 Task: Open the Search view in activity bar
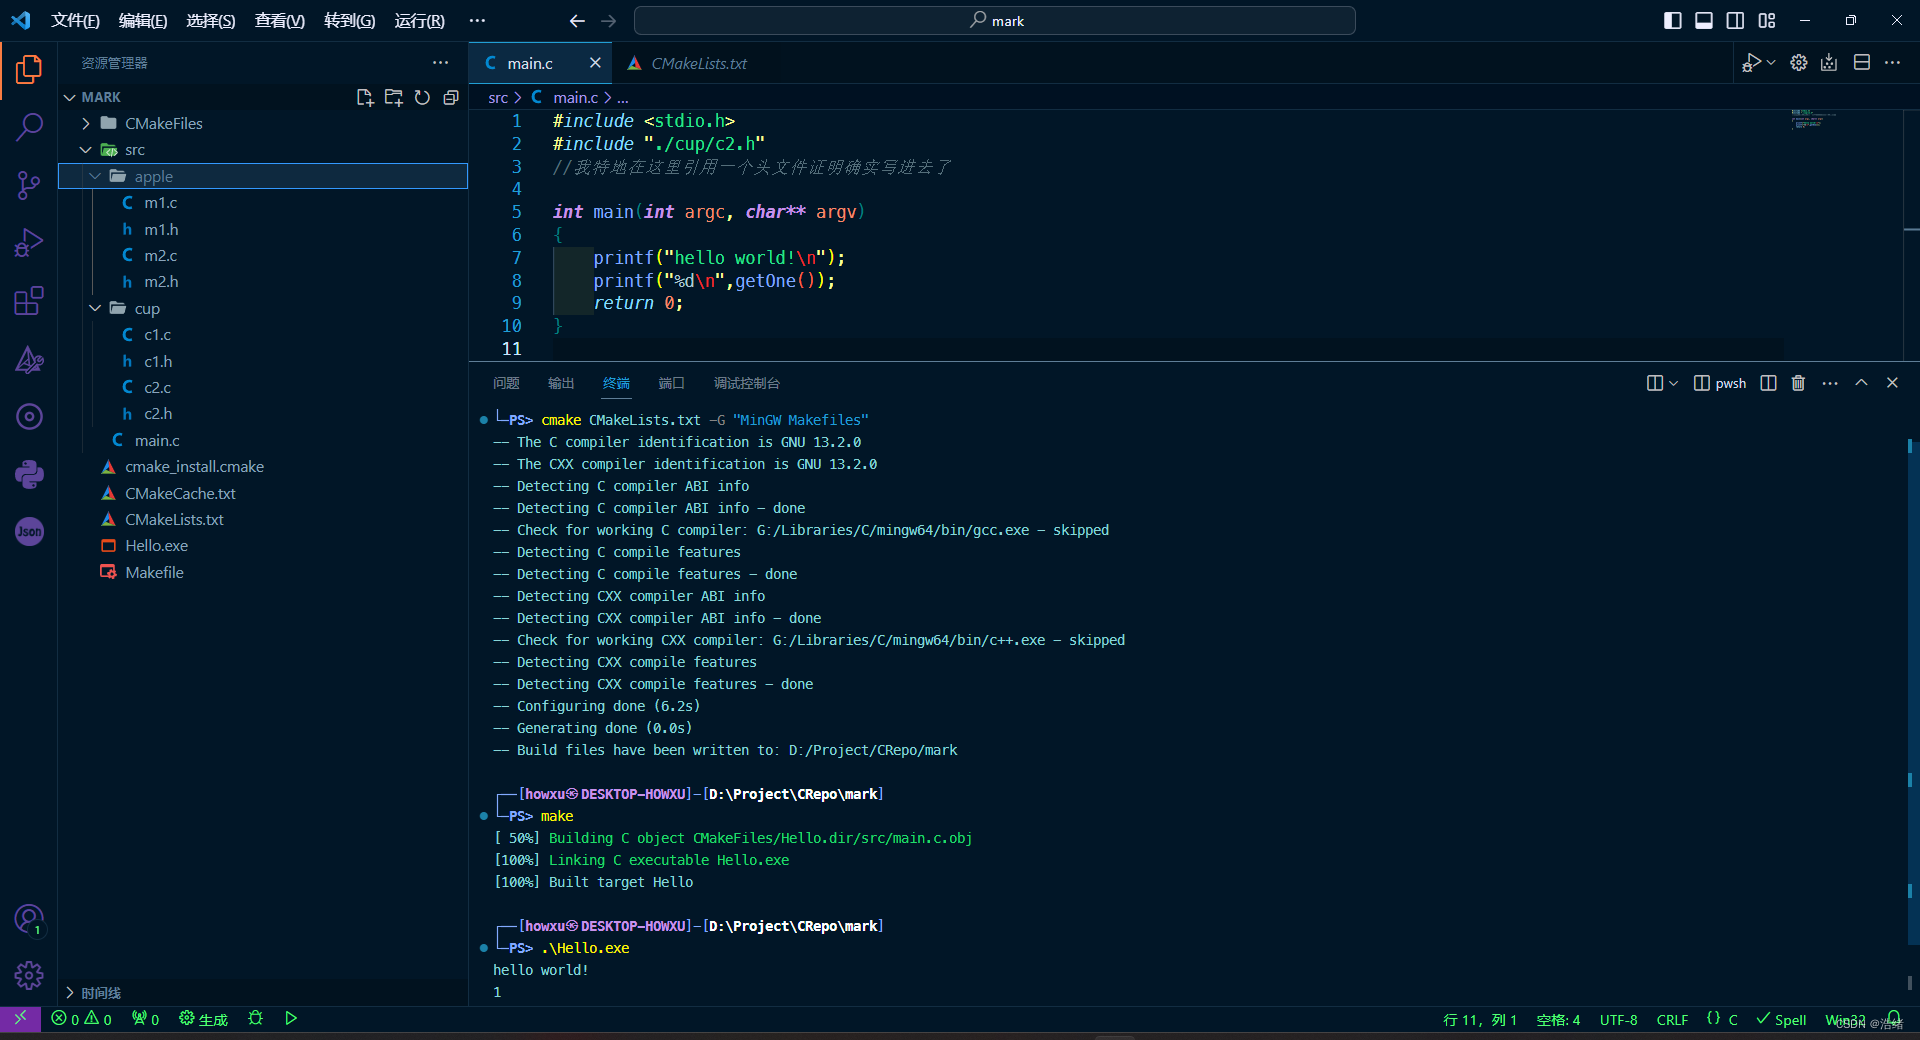29,127
